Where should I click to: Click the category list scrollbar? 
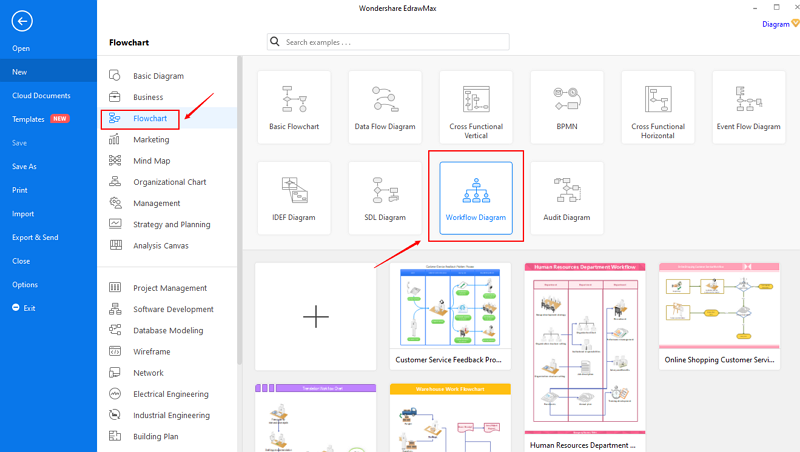[x=239, y=210]
